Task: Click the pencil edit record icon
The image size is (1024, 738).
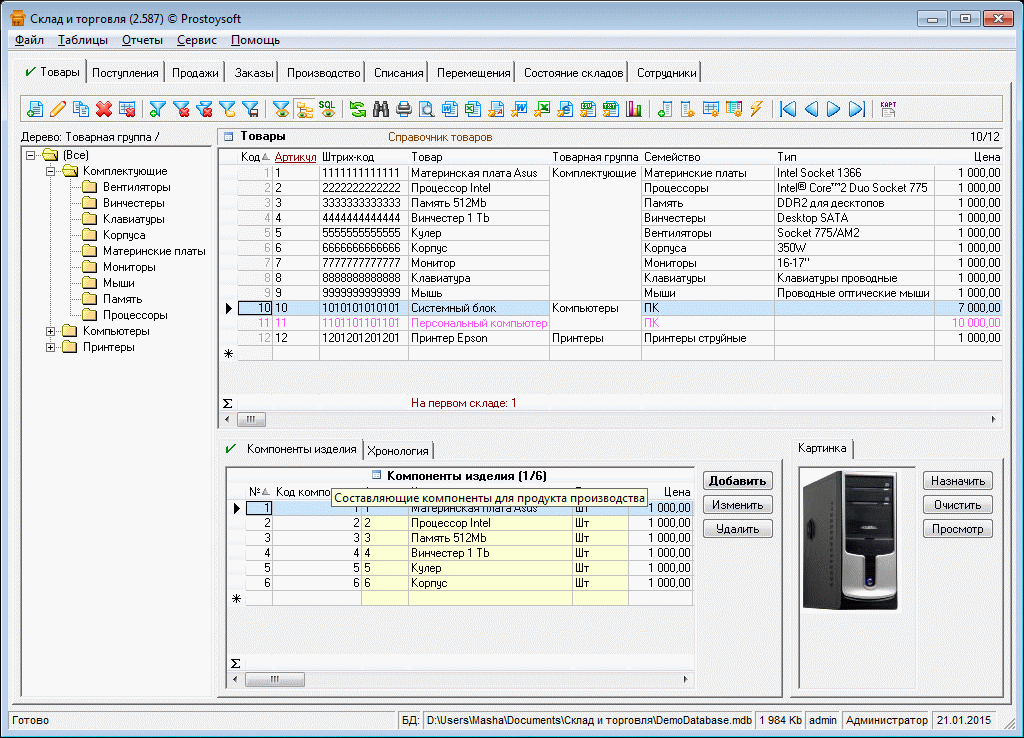Action: 58,109
